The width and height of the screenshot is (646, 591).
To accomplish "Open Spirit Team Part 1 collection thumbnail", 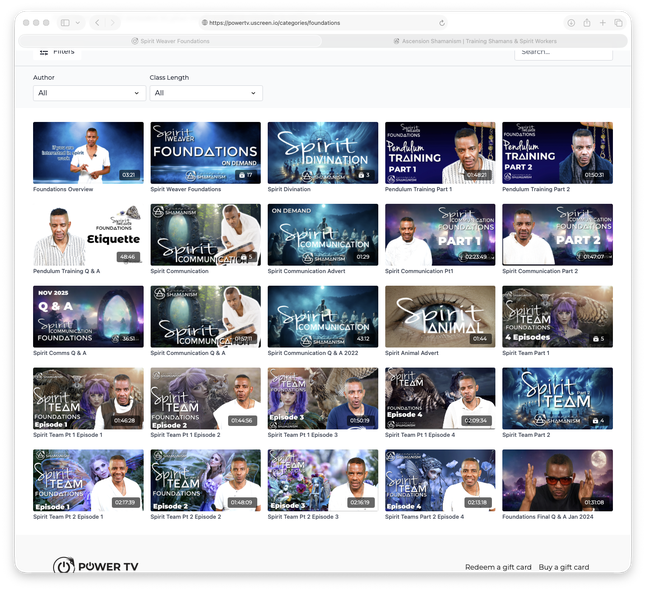I will pos(557,317).
